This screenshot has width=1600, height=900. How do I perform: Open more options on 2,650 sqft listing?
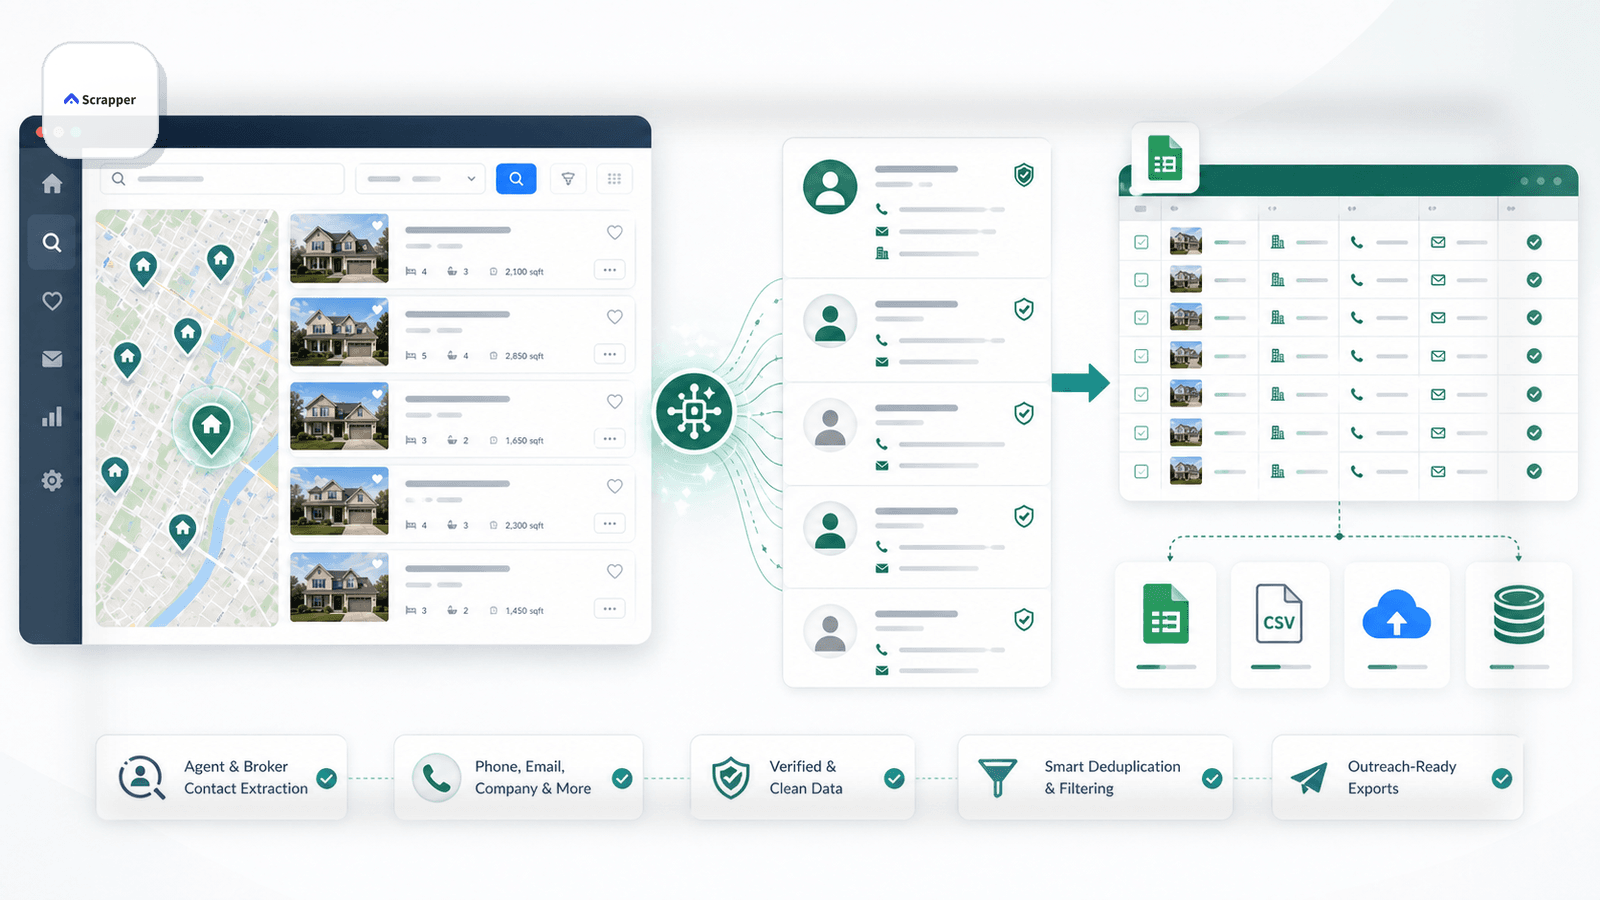click(x=610, y=354)
